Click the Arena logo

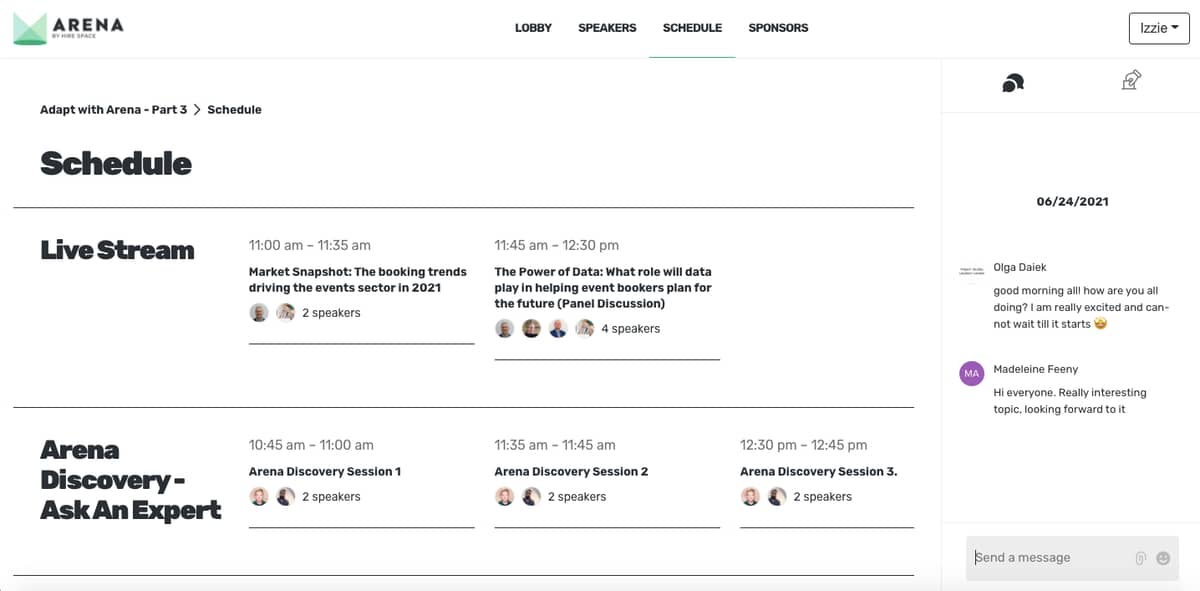(68, 28)
